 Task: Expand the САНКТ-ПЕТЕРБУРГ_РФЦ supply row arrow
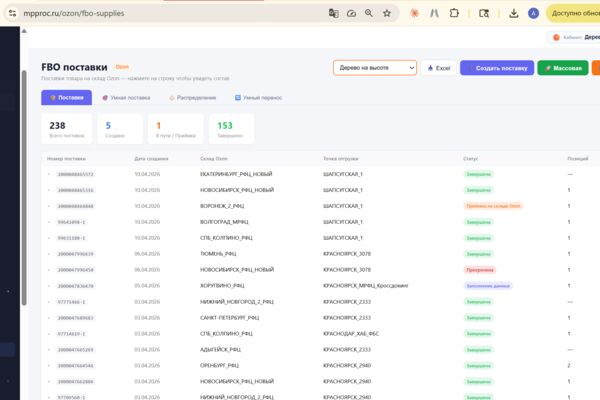[49, 318]
